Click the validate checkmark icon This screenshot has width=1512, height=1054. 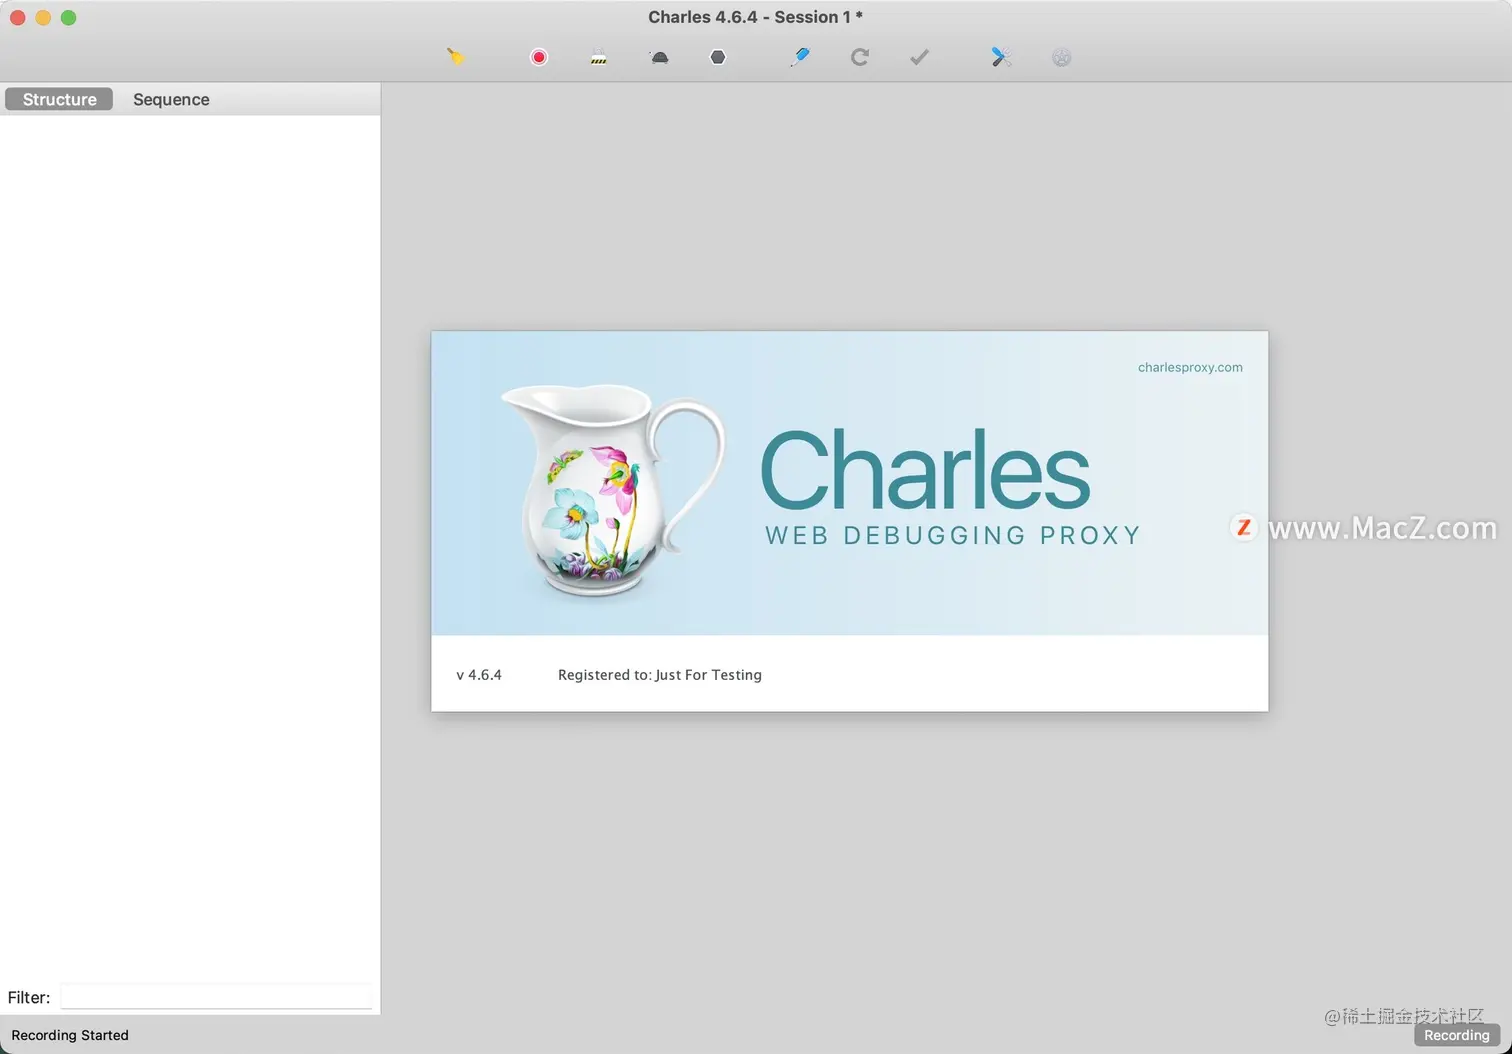click(920, 57)
